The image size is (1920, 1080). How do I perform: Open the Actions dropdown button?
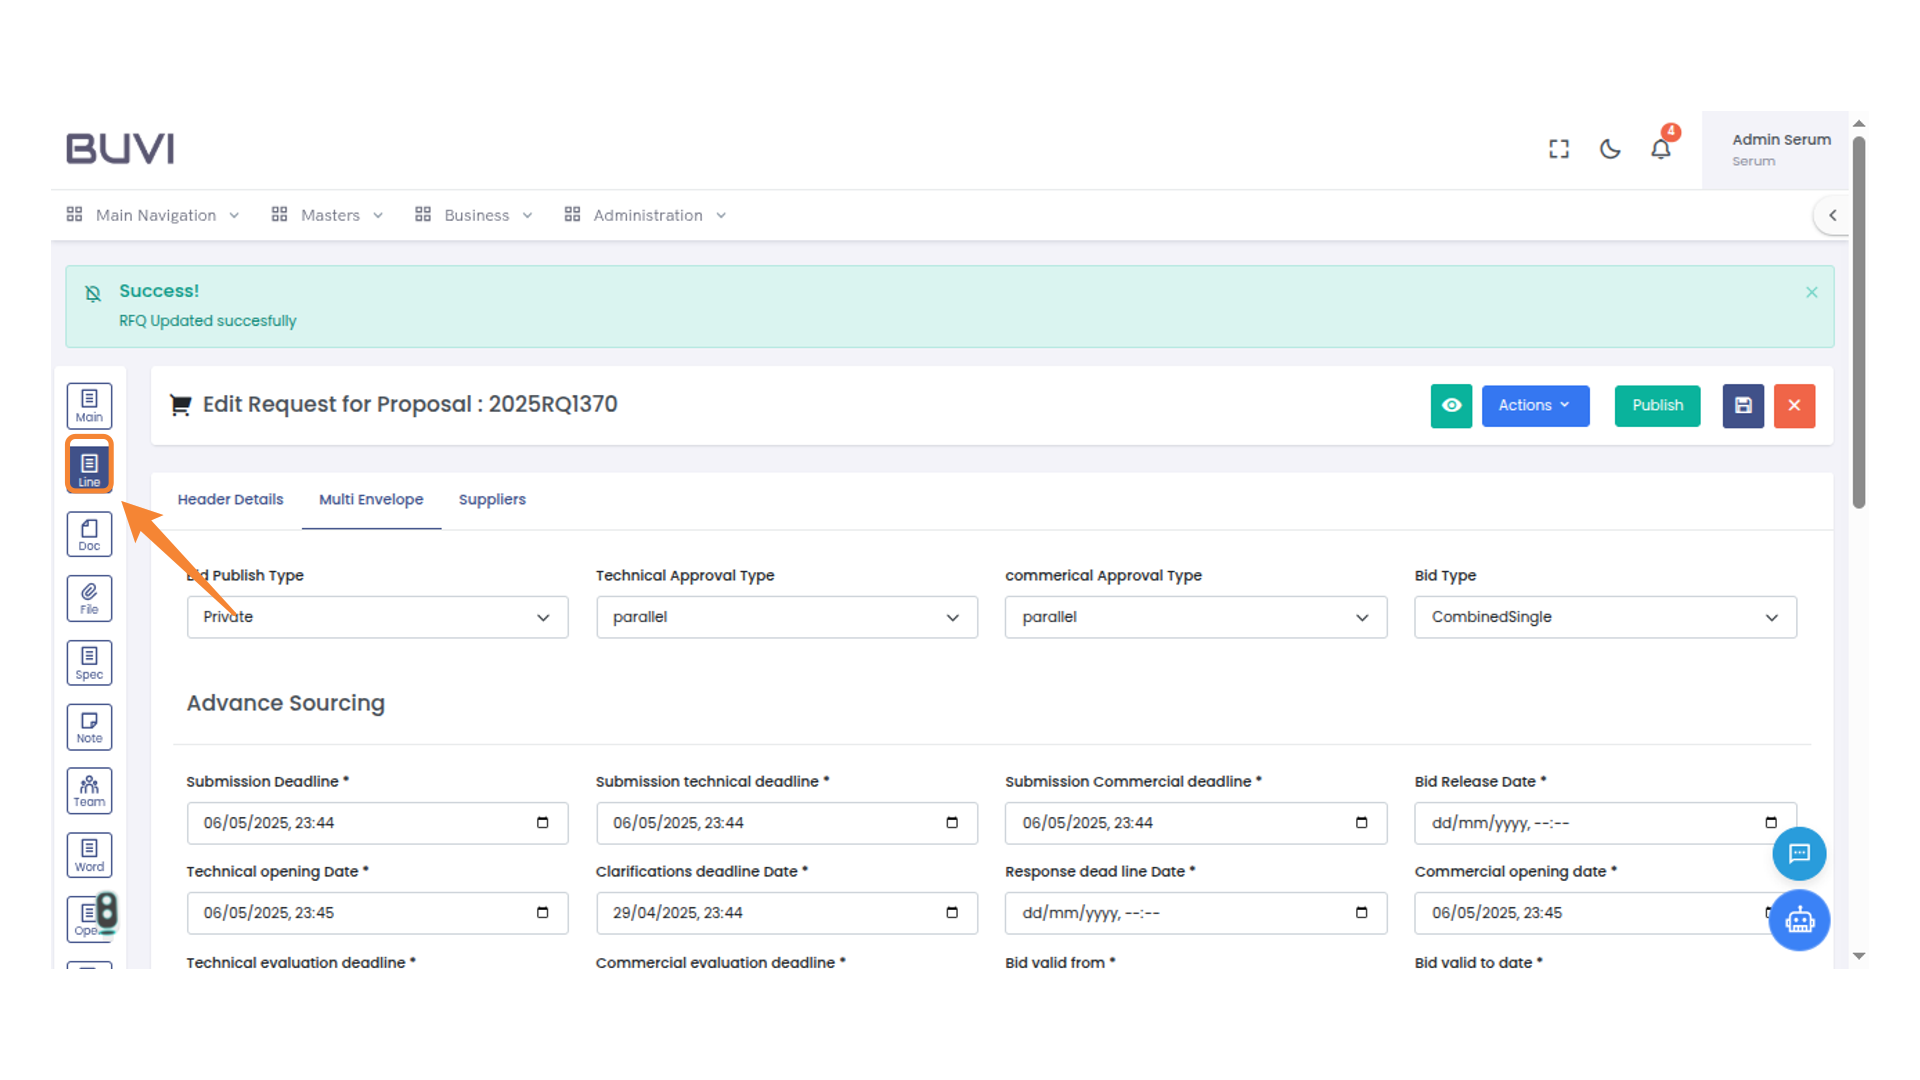pyautogui.click(x=1535, y=406)
